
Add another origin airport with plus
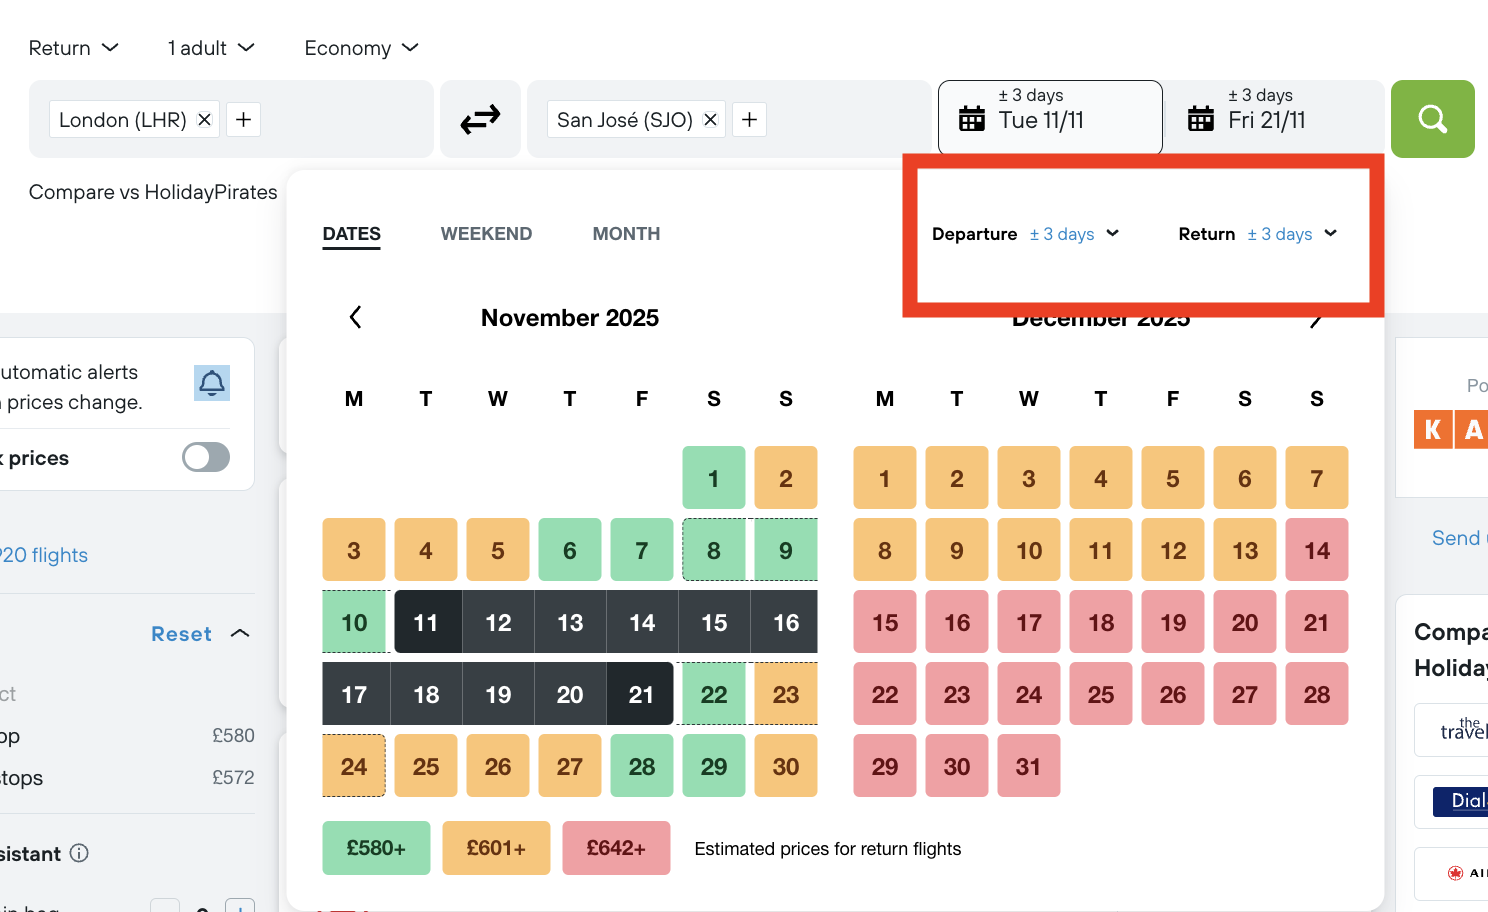243,119
